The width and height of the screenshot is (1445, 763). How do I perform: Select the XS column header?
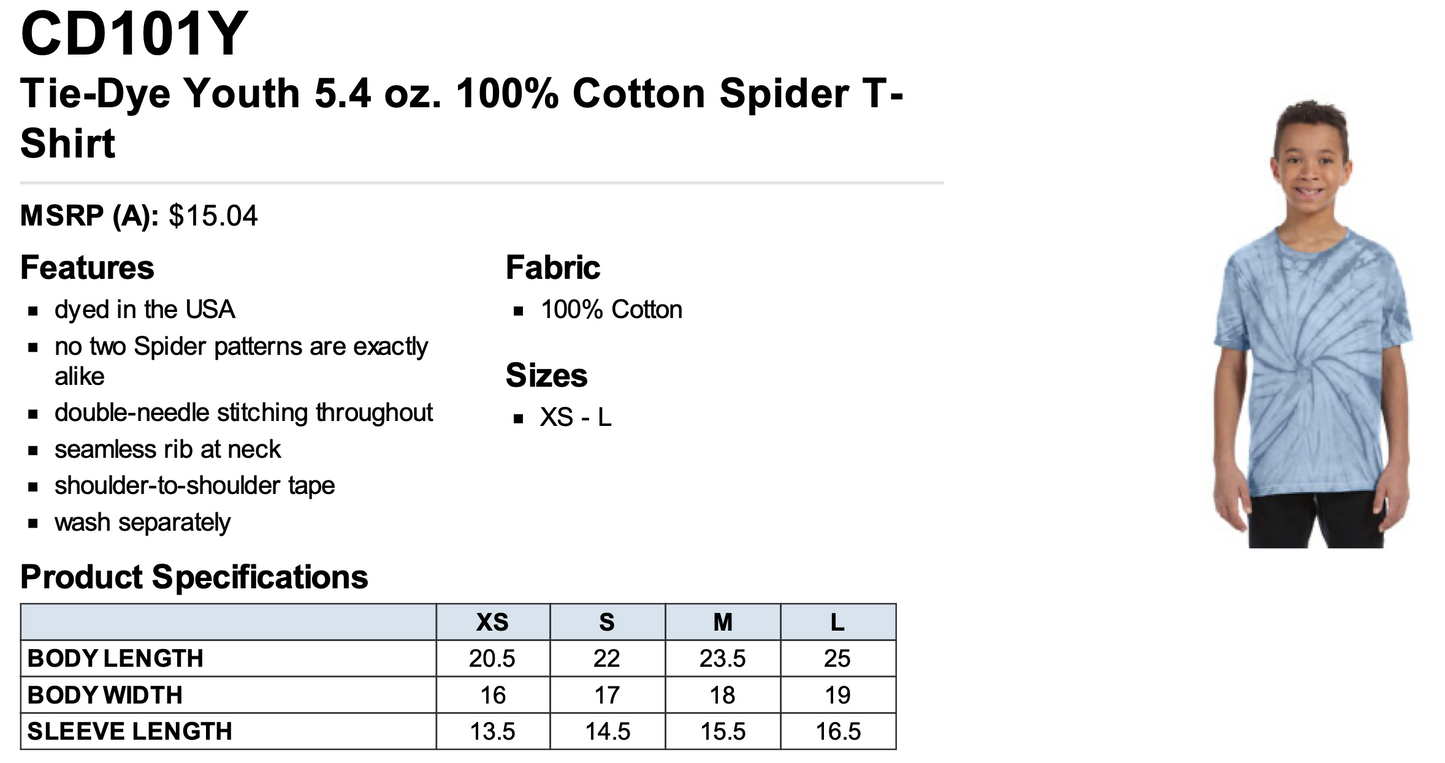(x=492, y=622)
